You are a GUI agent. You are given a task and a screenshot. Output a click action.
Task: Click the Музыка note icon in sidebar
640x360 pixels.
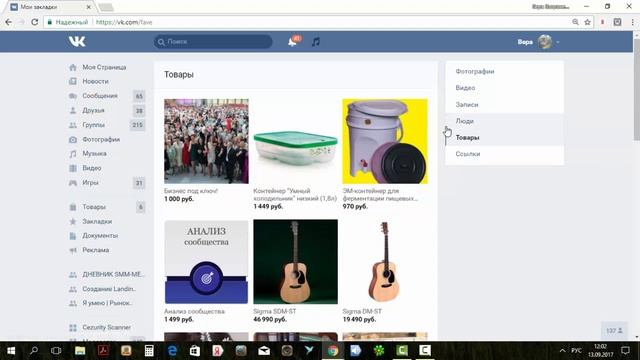73,154
